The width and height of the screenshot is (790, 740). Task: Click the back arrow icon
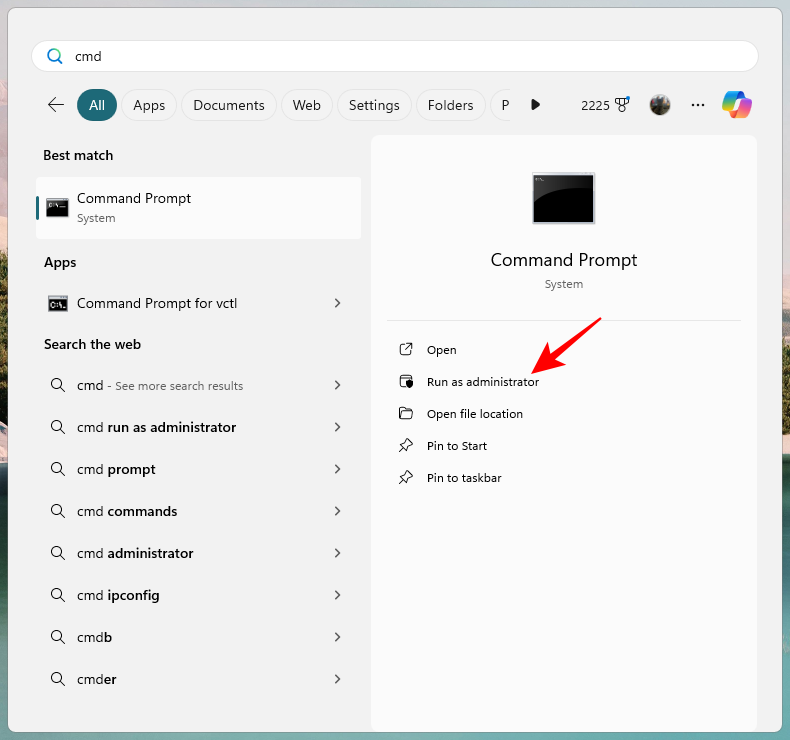[56, 105]
